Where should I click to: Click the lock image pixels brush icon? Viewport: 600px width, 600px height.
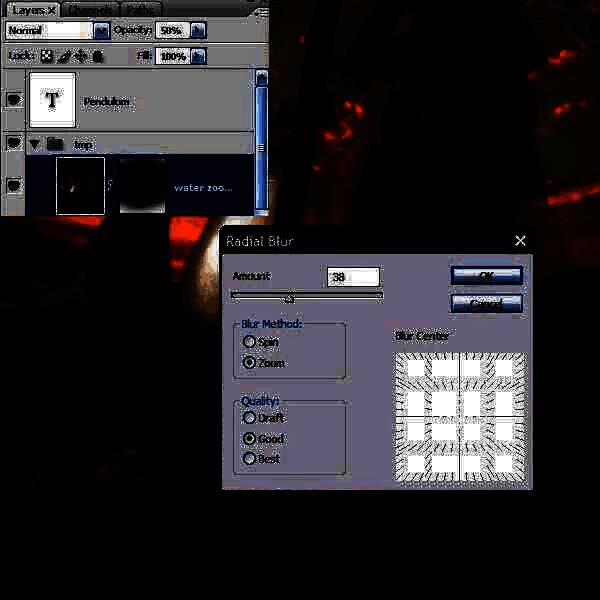[64, 56]
